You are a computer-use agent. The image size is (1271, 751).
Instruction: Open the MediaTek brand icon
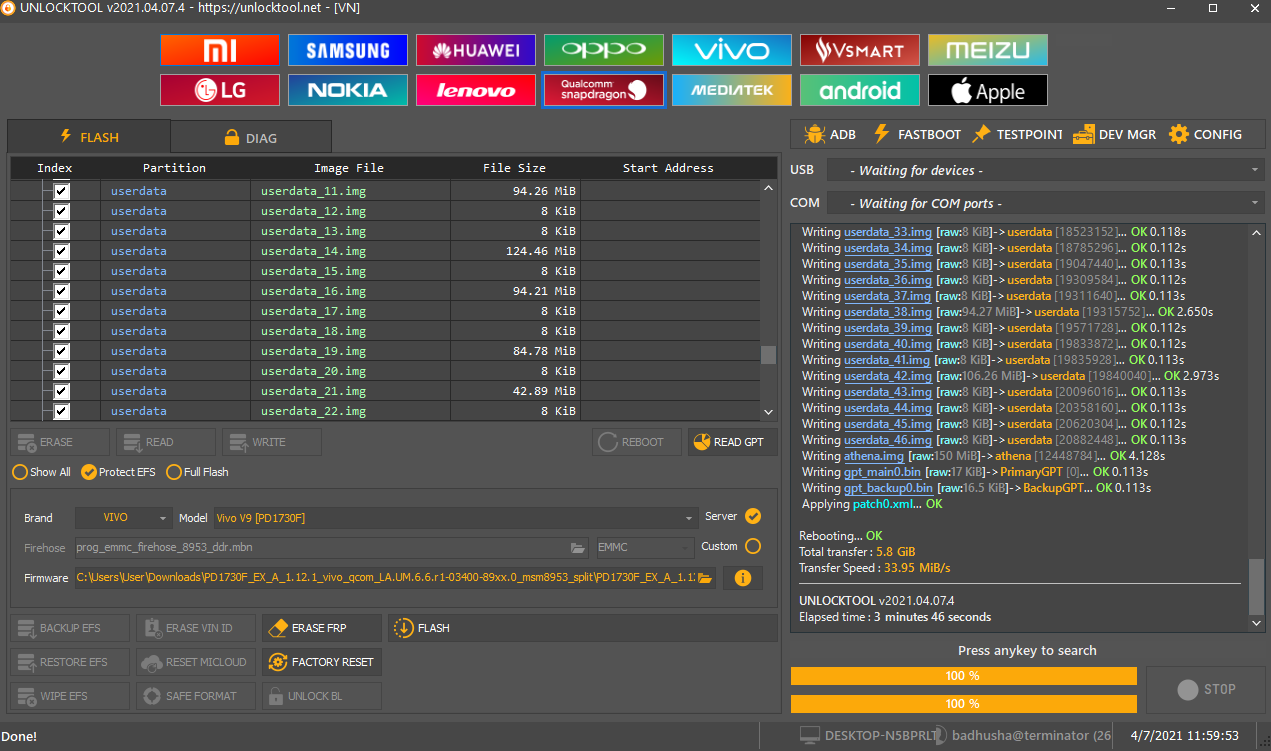(732, 90)
